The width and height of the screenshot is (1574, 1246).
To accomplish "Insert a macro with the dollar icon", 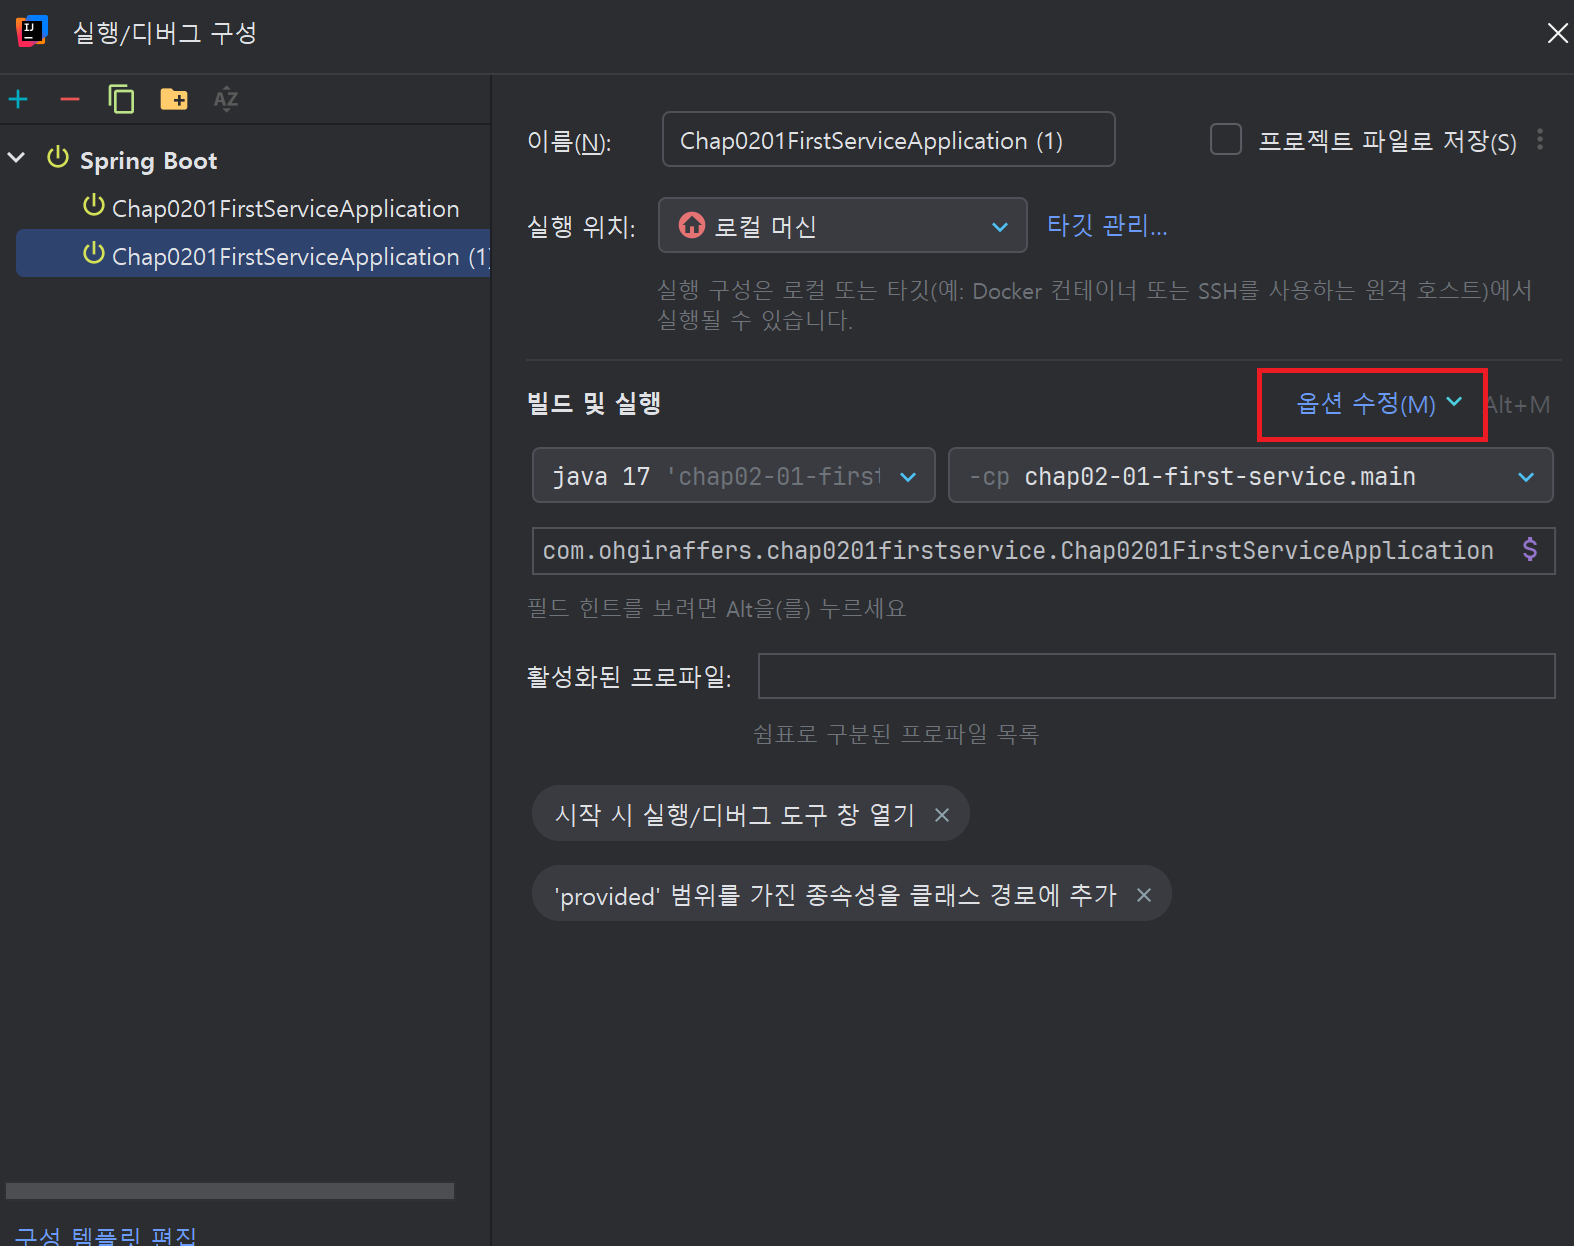I will click(1530, 549).
